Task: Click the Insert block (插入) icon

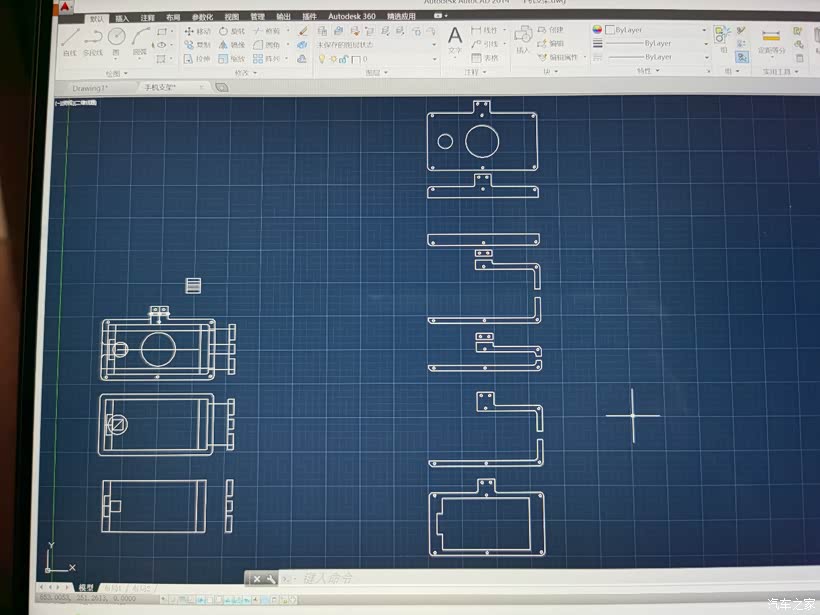Action: point(523,38)
